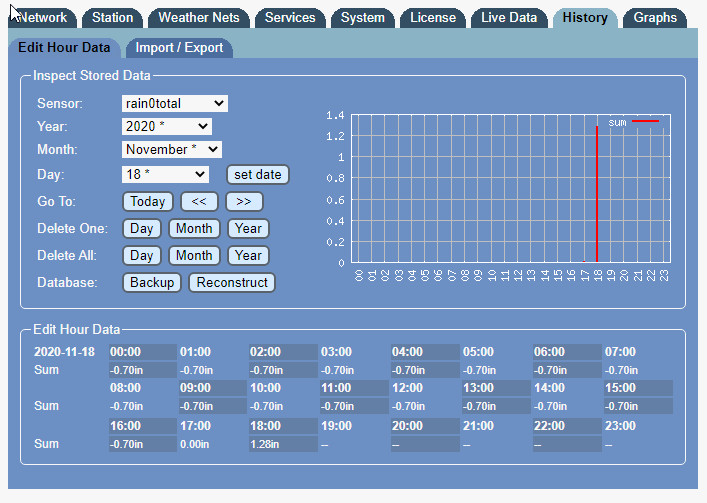Click Year in the Delete One row
Viewport: 707px width, 503px height.
(x=248, y=229)
